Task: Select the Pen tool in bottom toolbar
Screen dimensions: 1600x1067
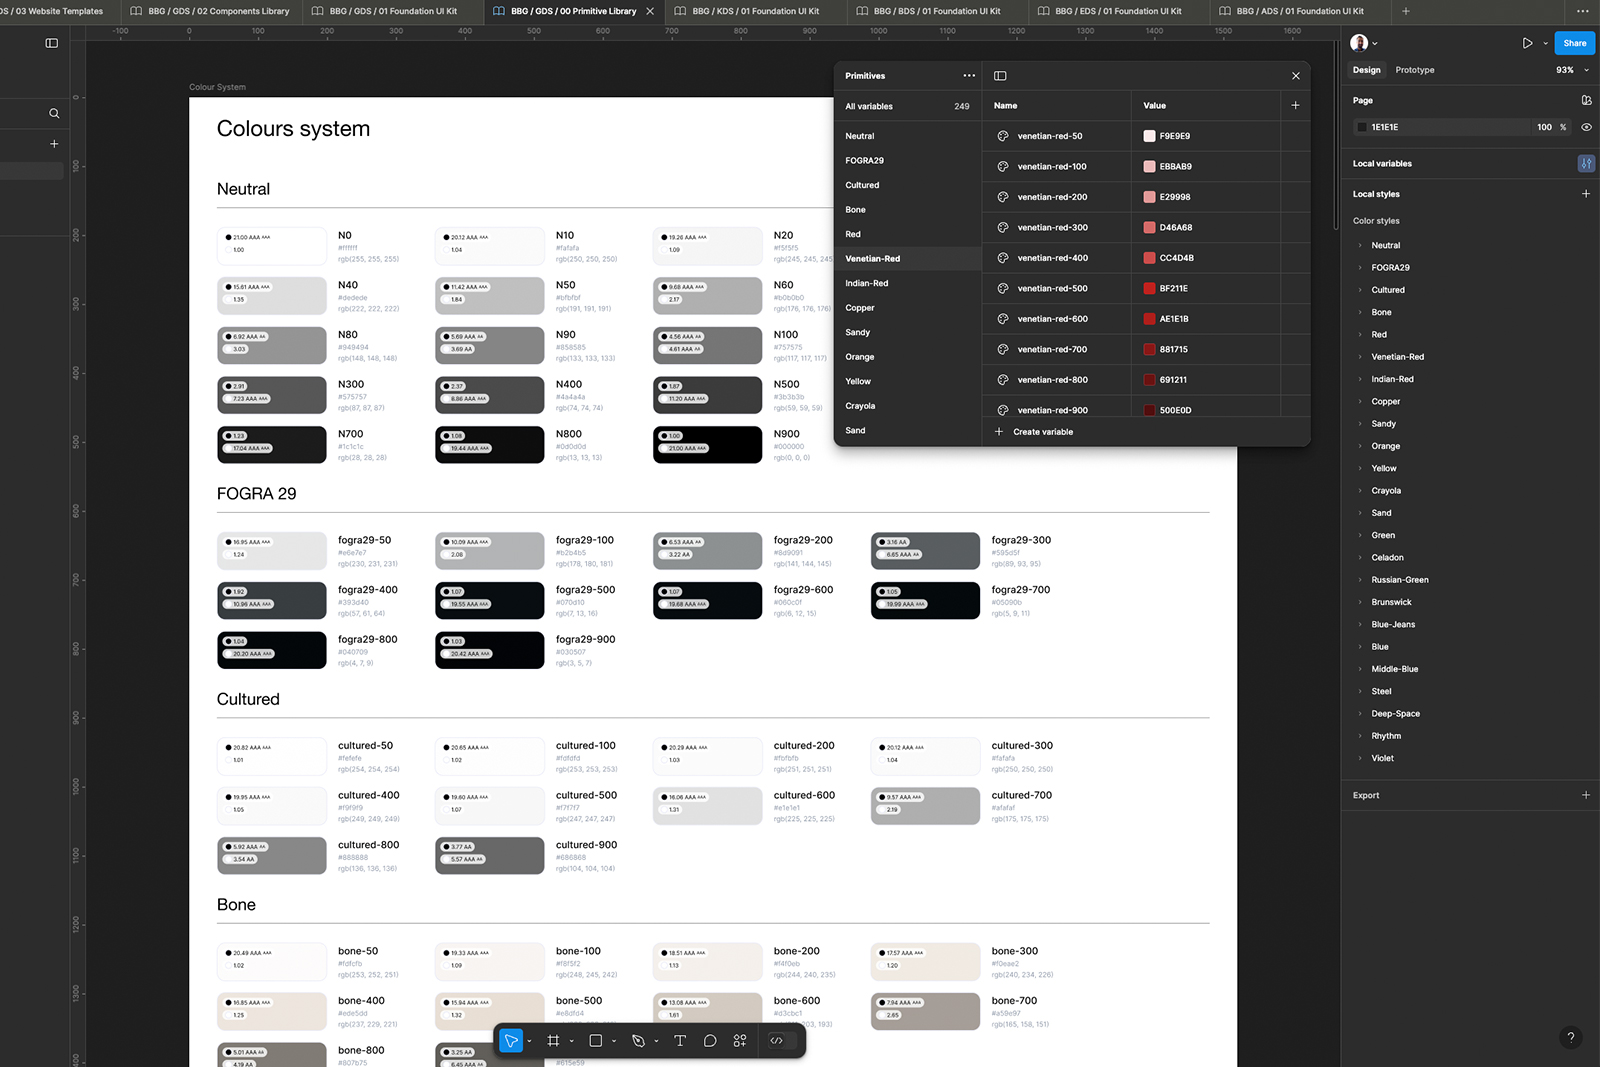Action: pyautogui.click(x=638, y=1041)
